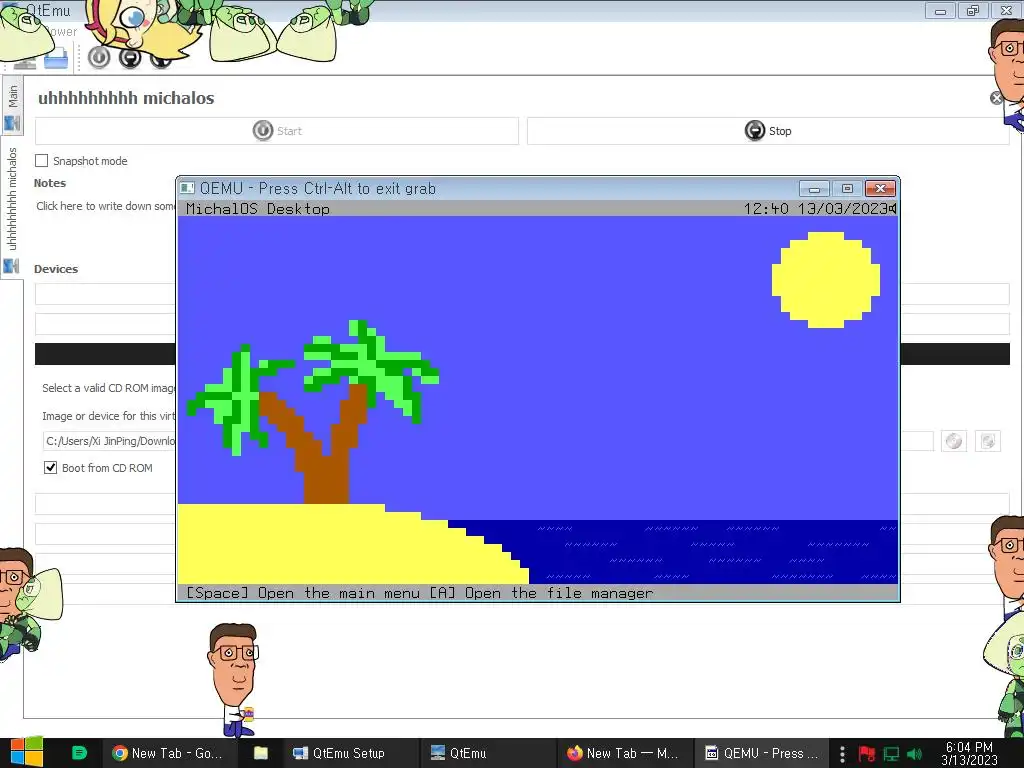Expand the system tray overflow dots
1024x768 pixels.
(842, 754)
